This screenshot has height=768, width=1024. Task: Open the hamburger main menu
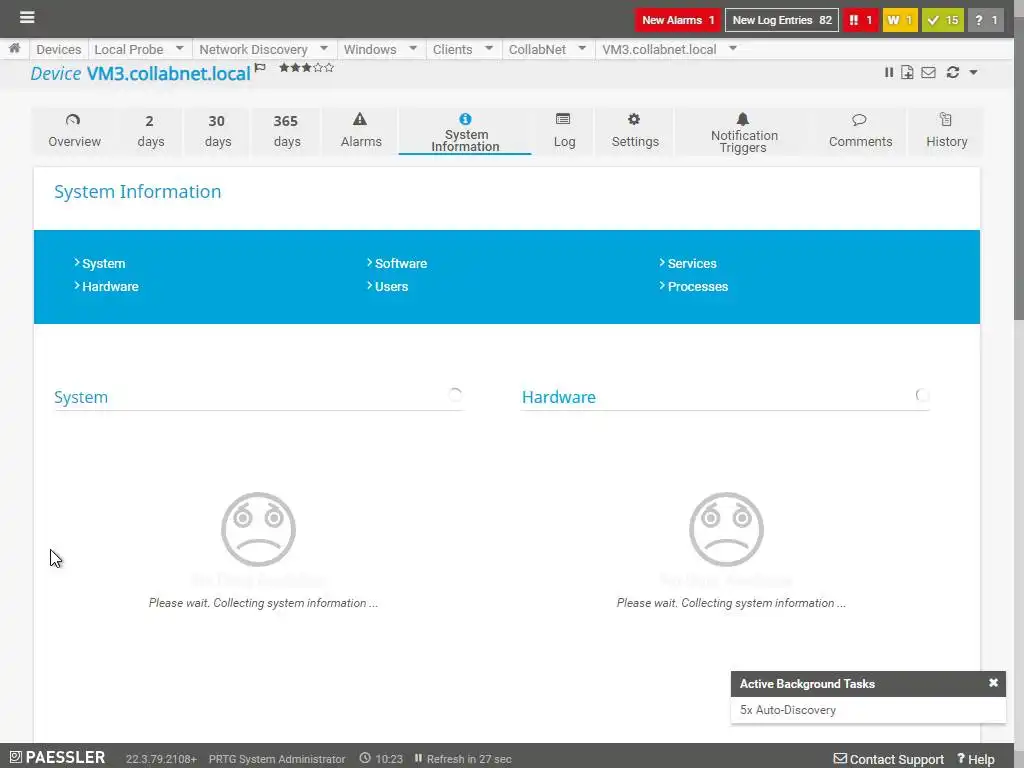coord(27,18)
